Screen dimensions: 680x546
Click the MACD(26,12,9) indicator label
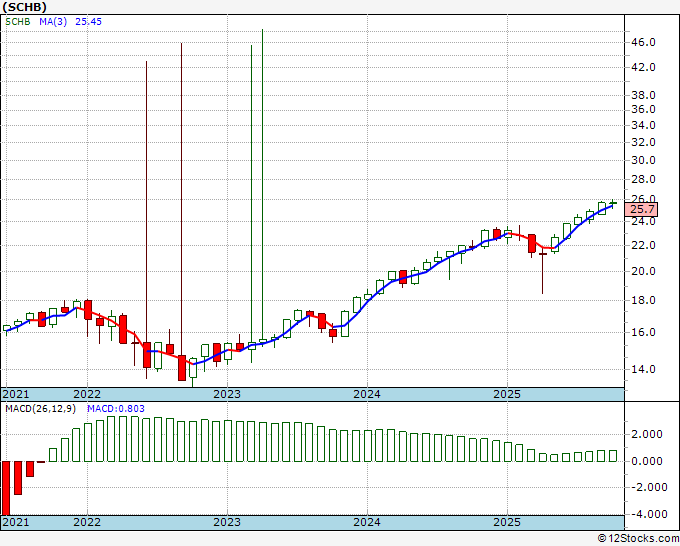[41, 409]
